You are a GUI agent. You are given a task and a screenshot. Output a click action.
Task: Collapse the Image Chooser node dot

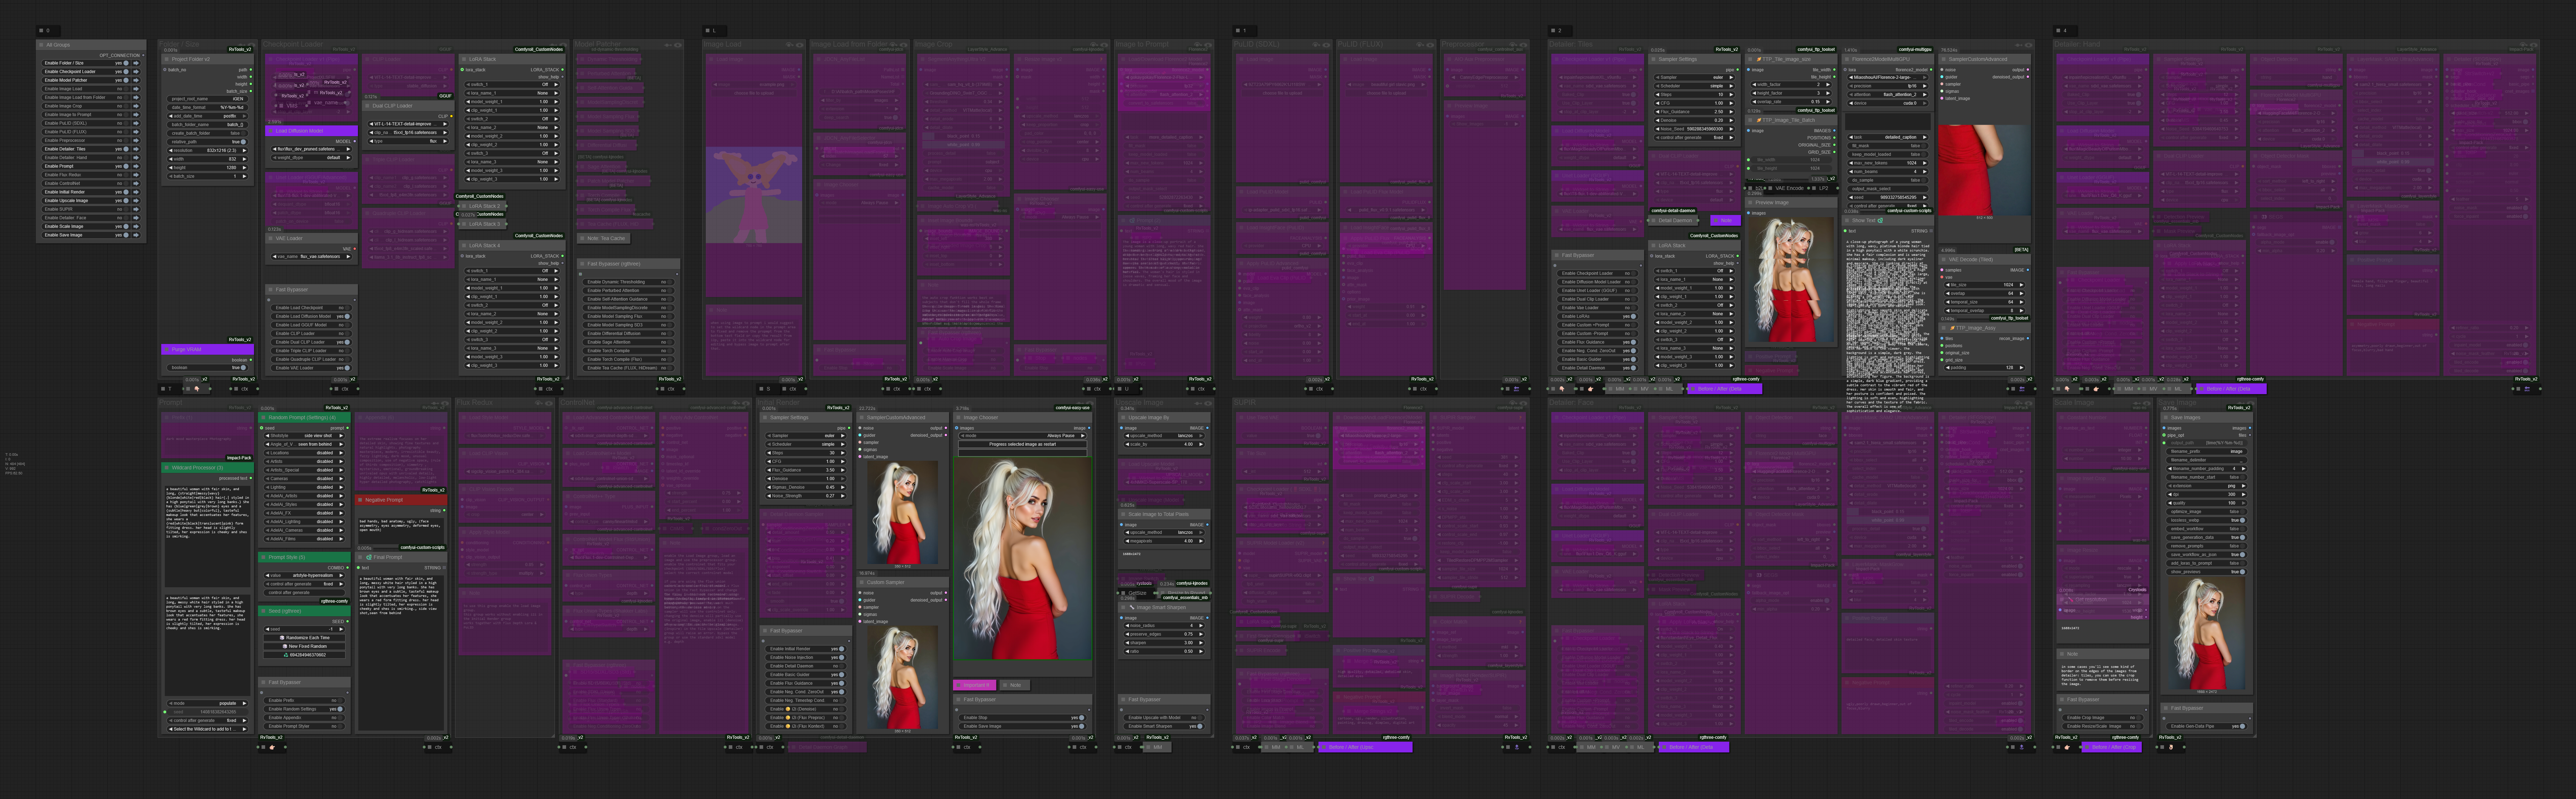coord(958,418)
